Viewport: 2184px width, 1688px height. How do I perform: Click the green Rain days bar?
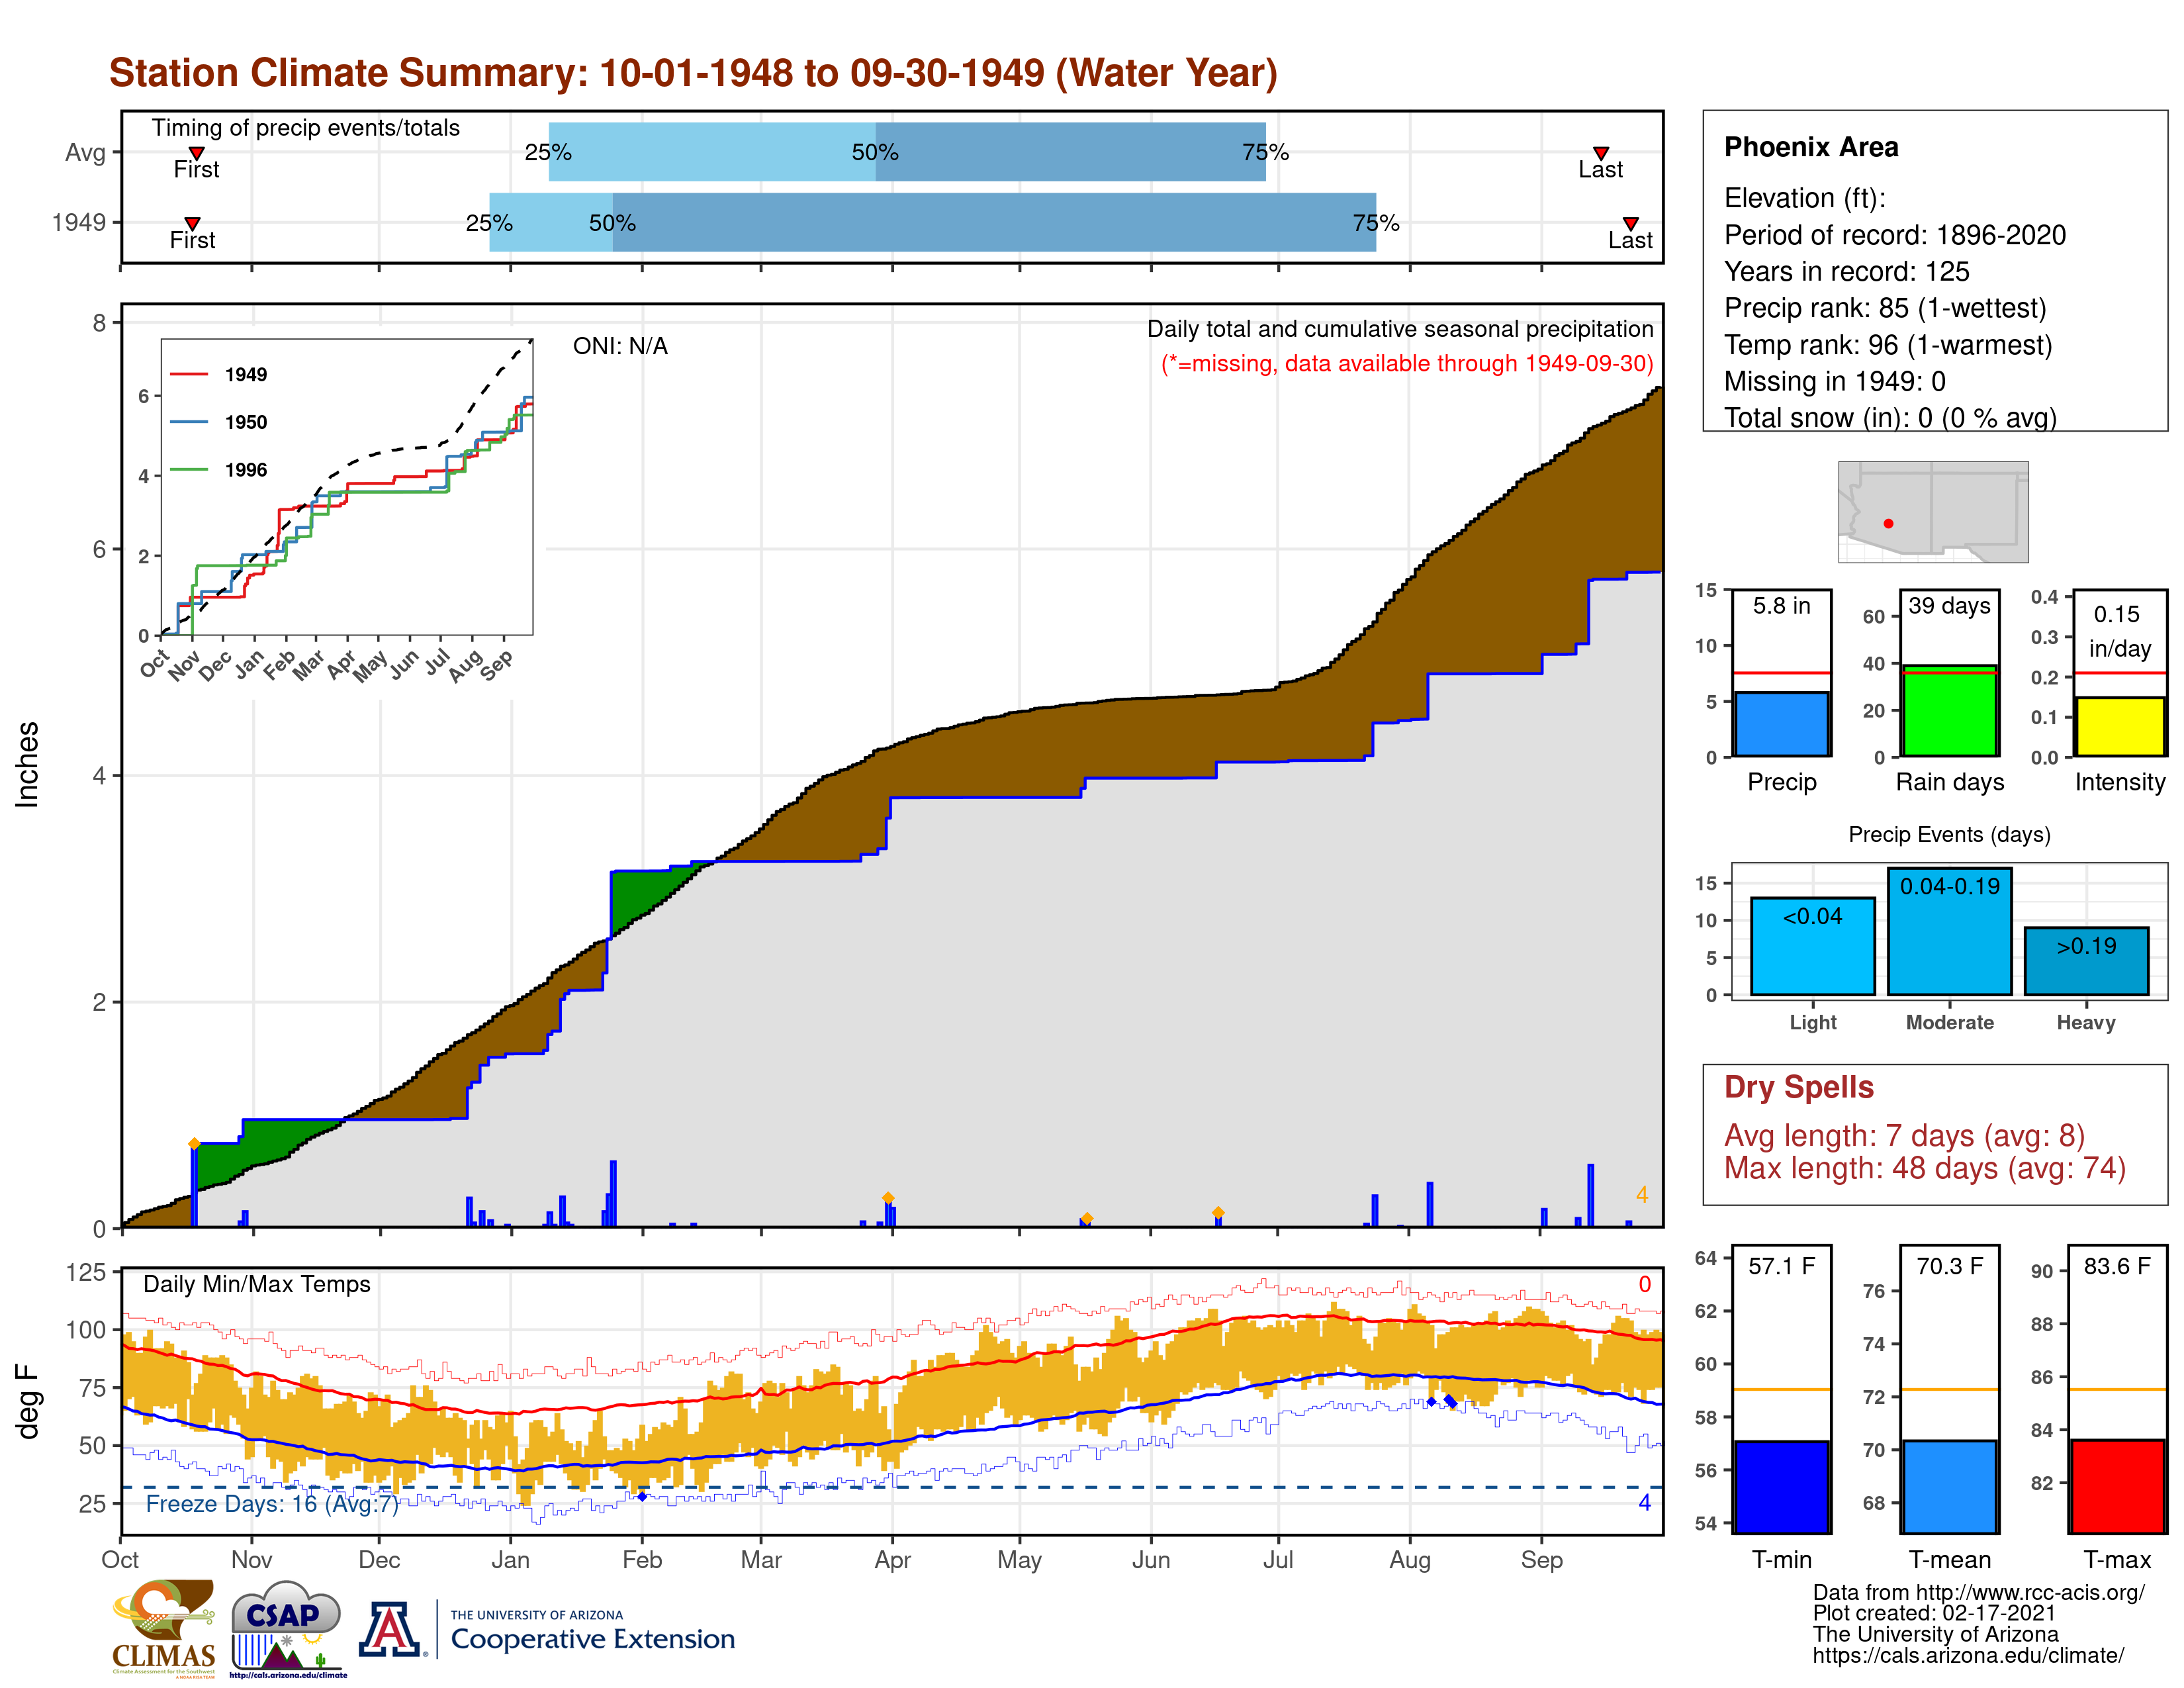1950,711
